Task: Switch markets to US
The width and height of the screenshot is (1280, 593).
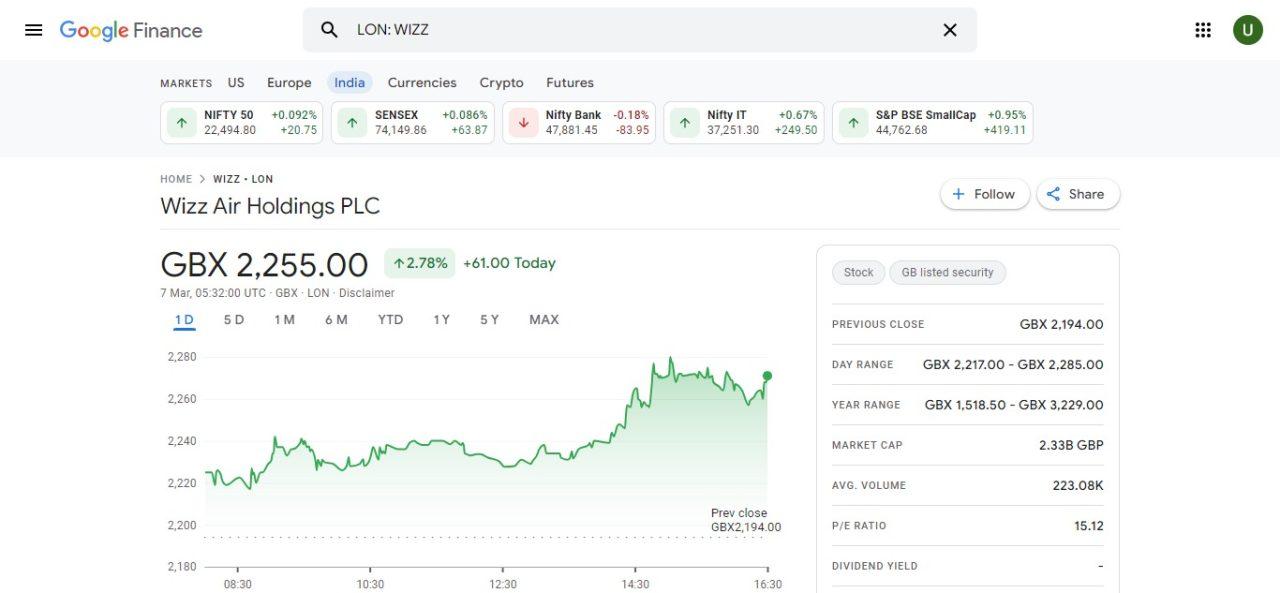Action: click(x=236, y=83)
